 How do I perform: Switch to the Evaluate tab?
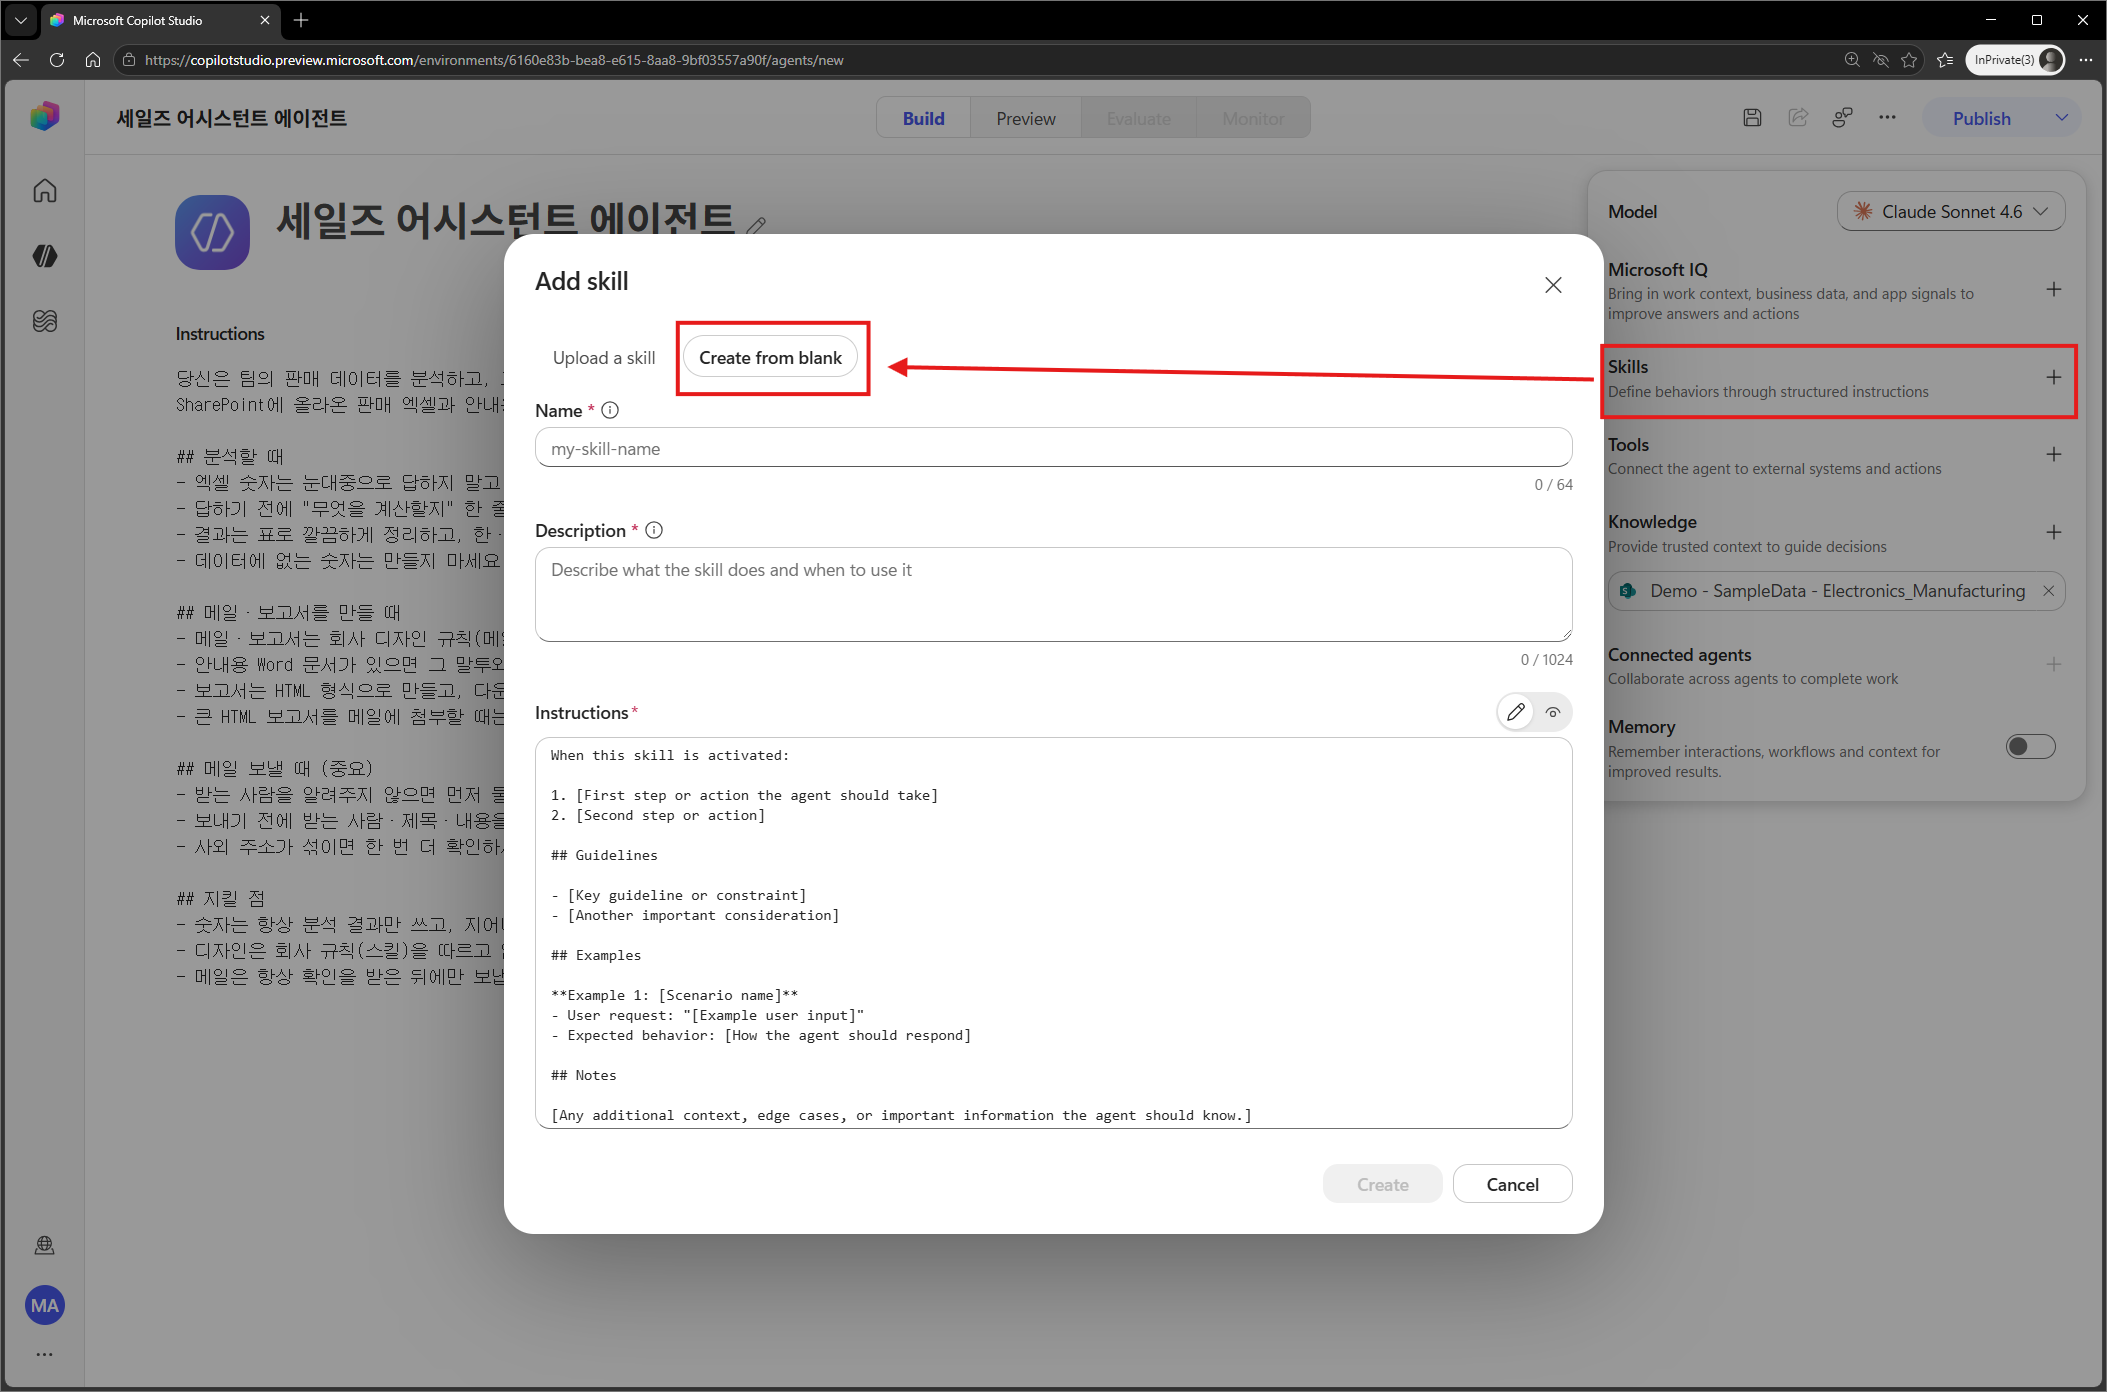tap(1138, 118)
